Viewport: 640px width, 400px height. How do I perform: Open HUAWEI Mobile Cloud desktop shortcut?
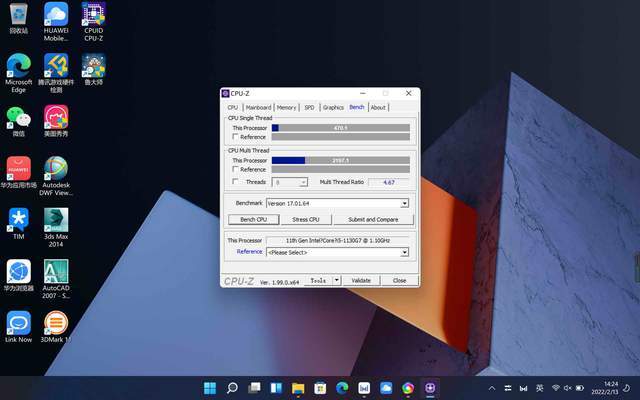(x=56, y=22)
